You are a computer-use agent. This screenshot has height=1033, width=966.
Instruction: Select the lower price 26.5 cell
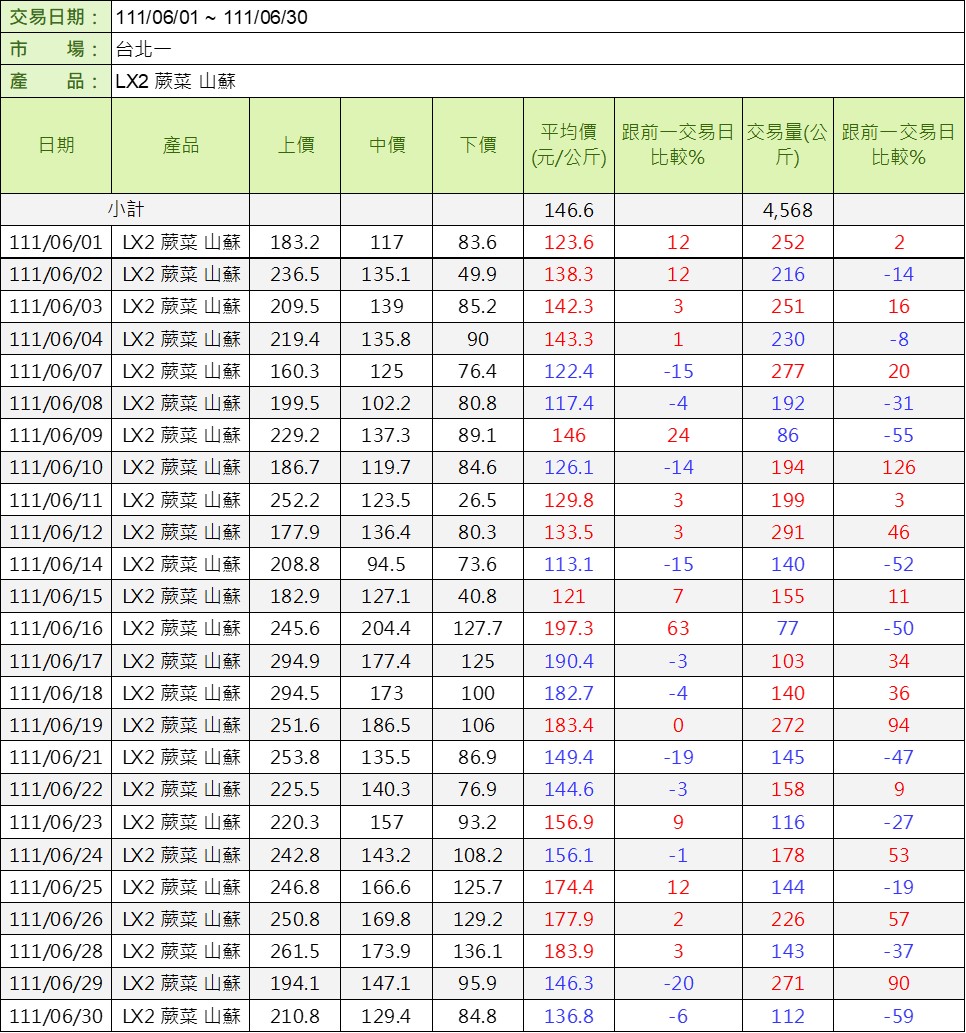click(478, 500)
